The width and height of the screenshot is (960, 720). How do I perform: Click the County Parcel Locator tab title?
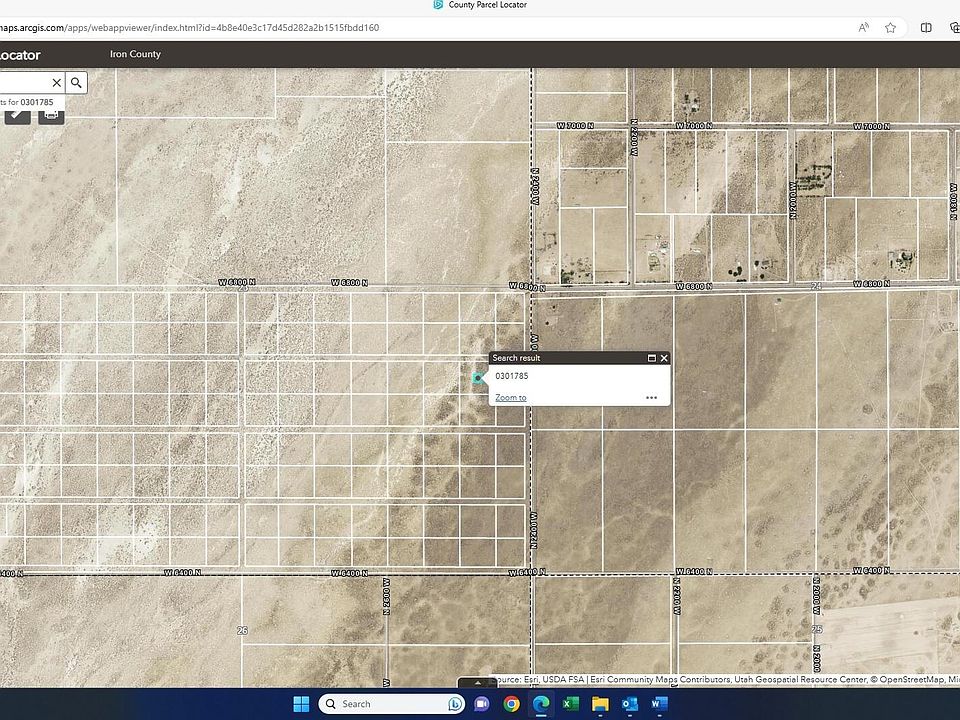(x=487, y=5)
